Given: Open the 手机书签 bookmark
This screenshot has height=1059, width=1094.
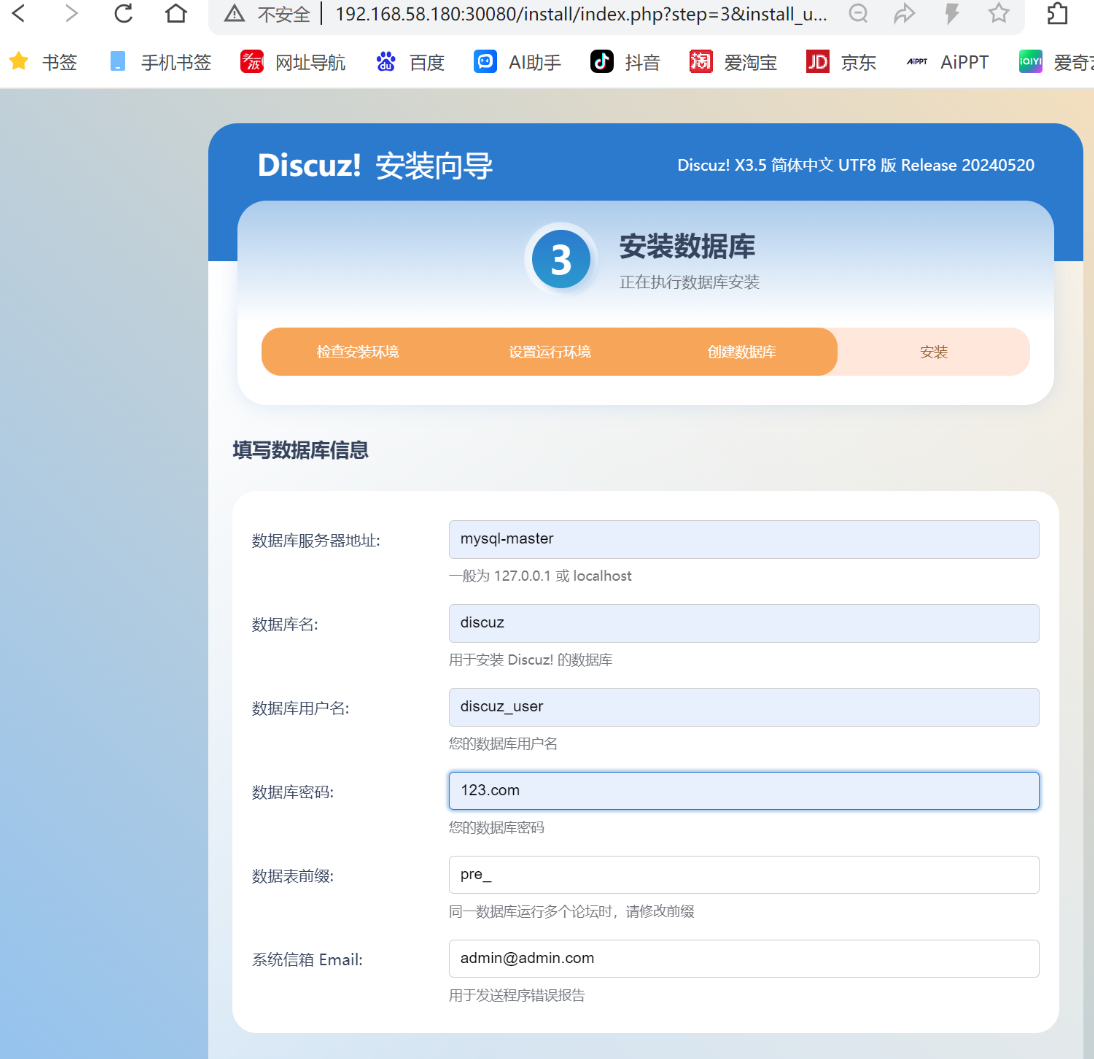Looking at the screenshot, I should (160, 62).
